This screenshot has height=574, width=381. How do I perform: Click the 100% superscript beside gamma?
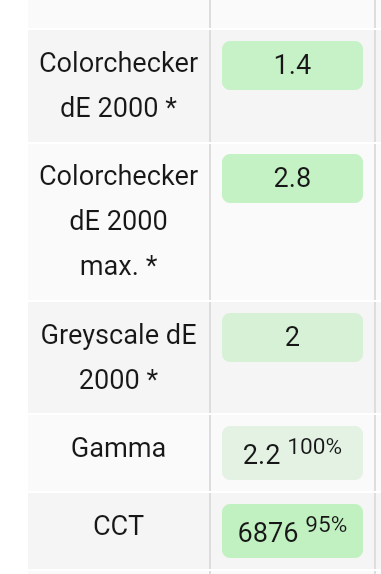(315, 446)
